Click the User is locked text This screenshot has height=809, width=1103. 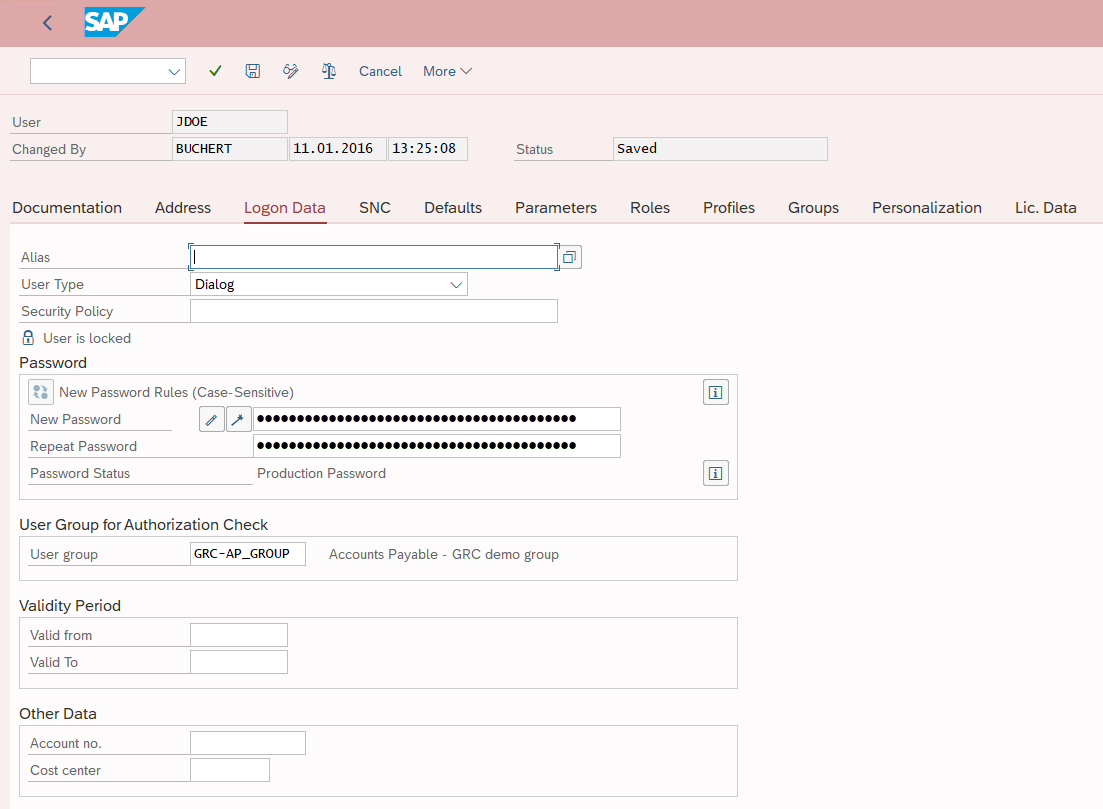coord(87,338)
